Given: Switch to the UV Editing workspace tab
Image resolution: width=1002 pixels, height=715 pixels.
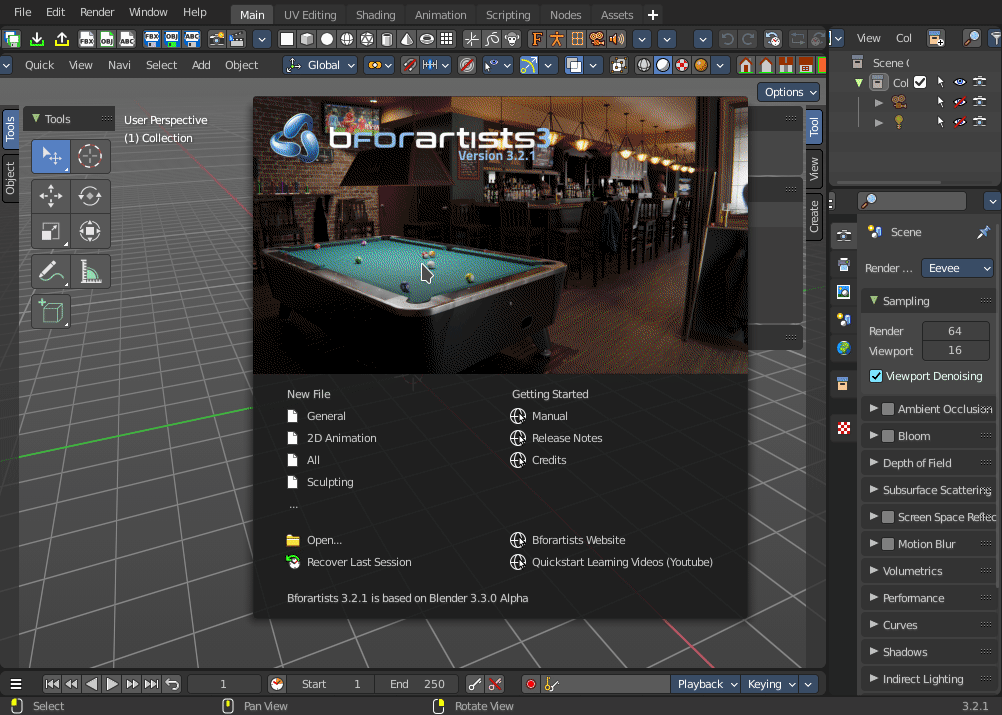Looking at the screenshot, I should click(x=310, y=15).
